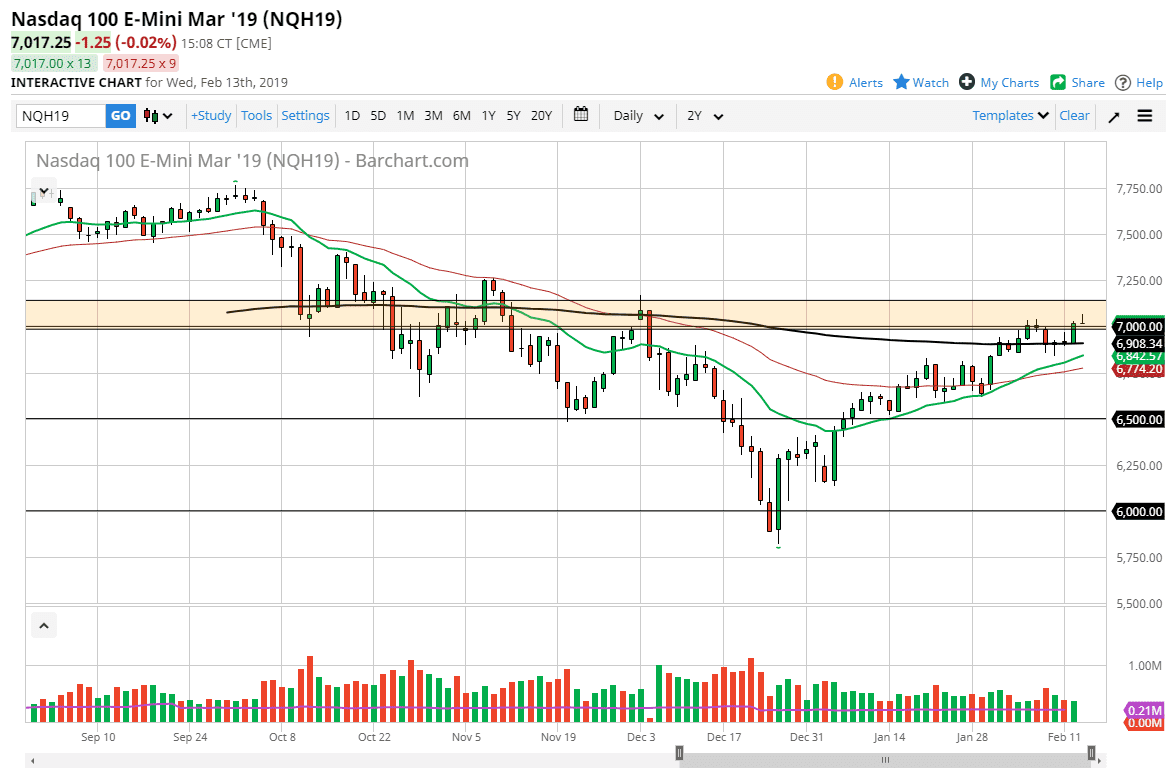Share this chart with the Share icon
This screenshot has height=770, width=1168.
pos(1059,82)
